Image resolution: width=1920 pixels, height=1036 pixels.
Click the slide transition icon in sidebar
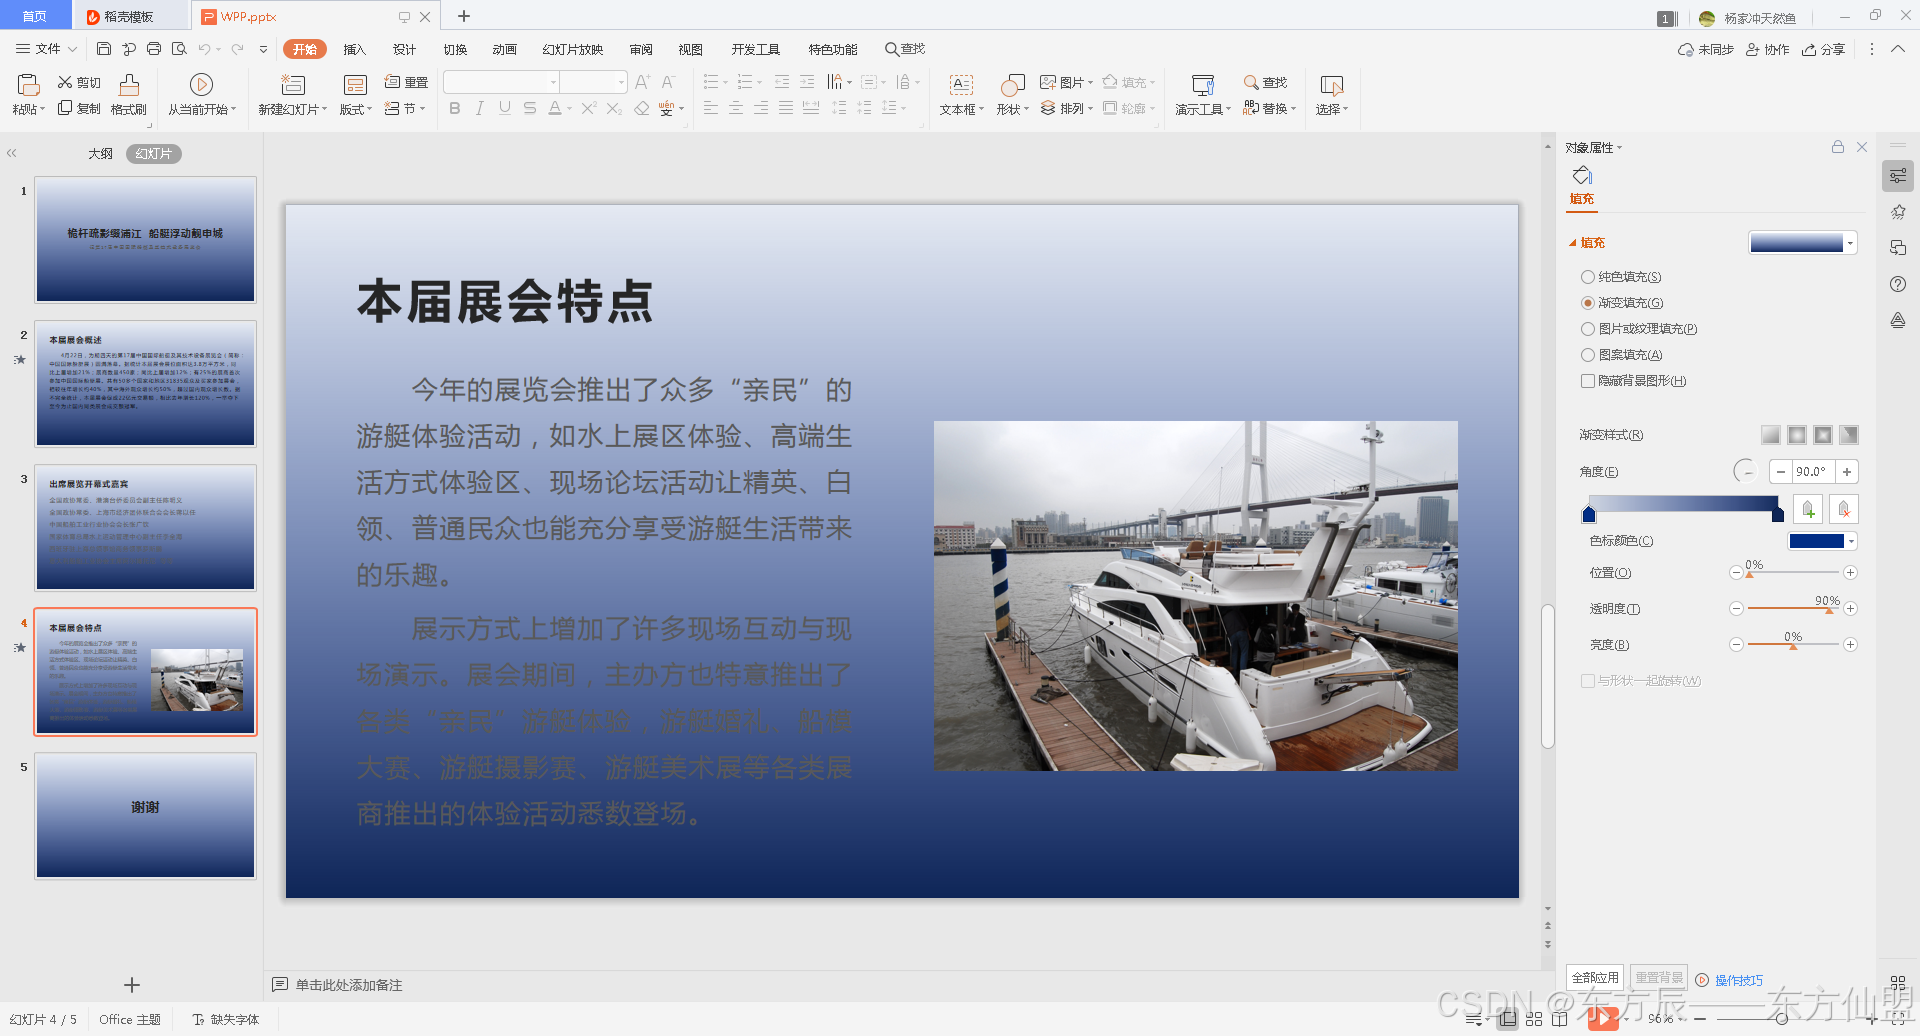point(1898,248)
